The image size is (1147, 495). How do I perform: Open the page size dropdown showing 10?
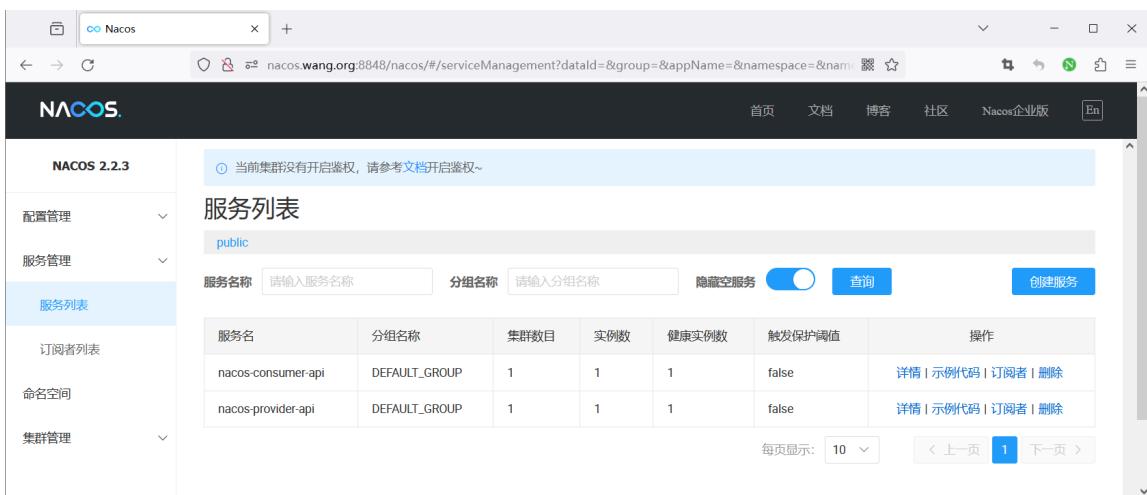tap(852, 450)
